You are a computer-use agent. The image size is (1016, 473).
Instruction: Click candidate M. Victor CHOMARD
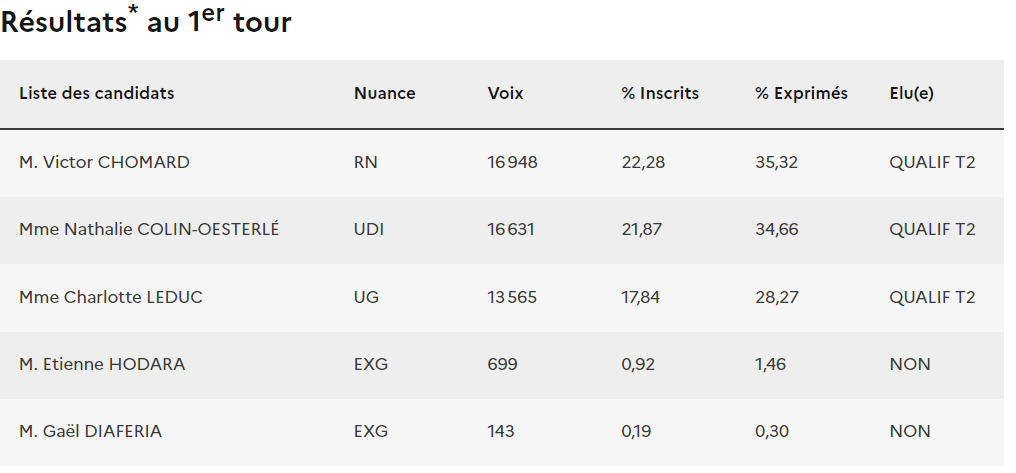(104, 162)
